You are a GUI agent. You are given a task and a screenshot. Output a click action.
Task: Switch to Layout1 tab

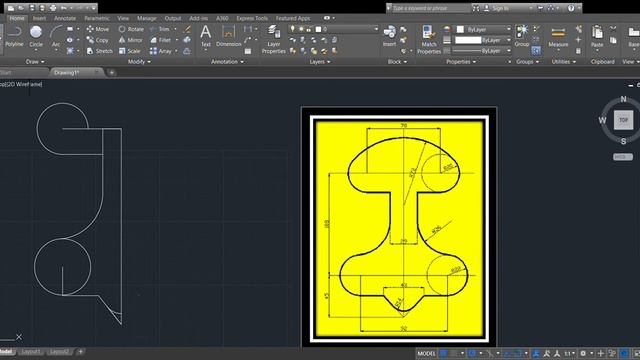tap(31, 351)
